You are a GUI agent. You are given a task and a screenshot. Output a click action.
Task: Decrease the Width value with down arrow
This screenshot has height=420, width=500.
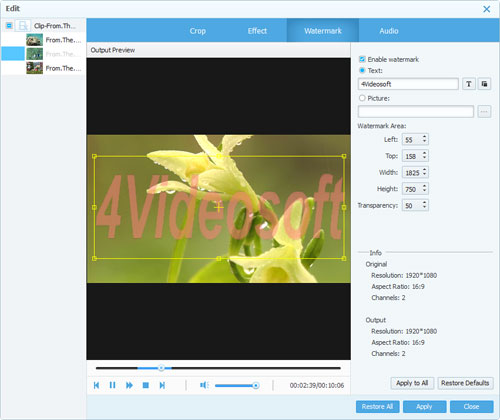pyautogui.click(x=424, y=175)
